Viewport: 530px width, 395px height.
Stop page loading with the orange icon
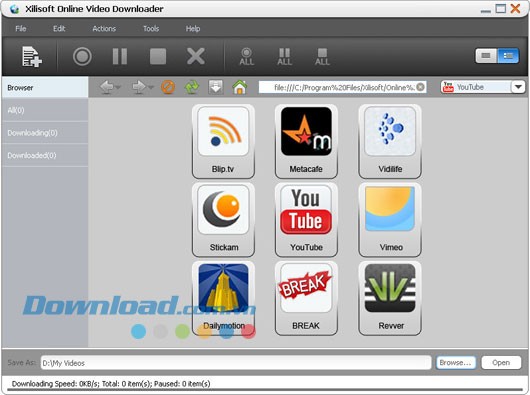coord(168,87)
